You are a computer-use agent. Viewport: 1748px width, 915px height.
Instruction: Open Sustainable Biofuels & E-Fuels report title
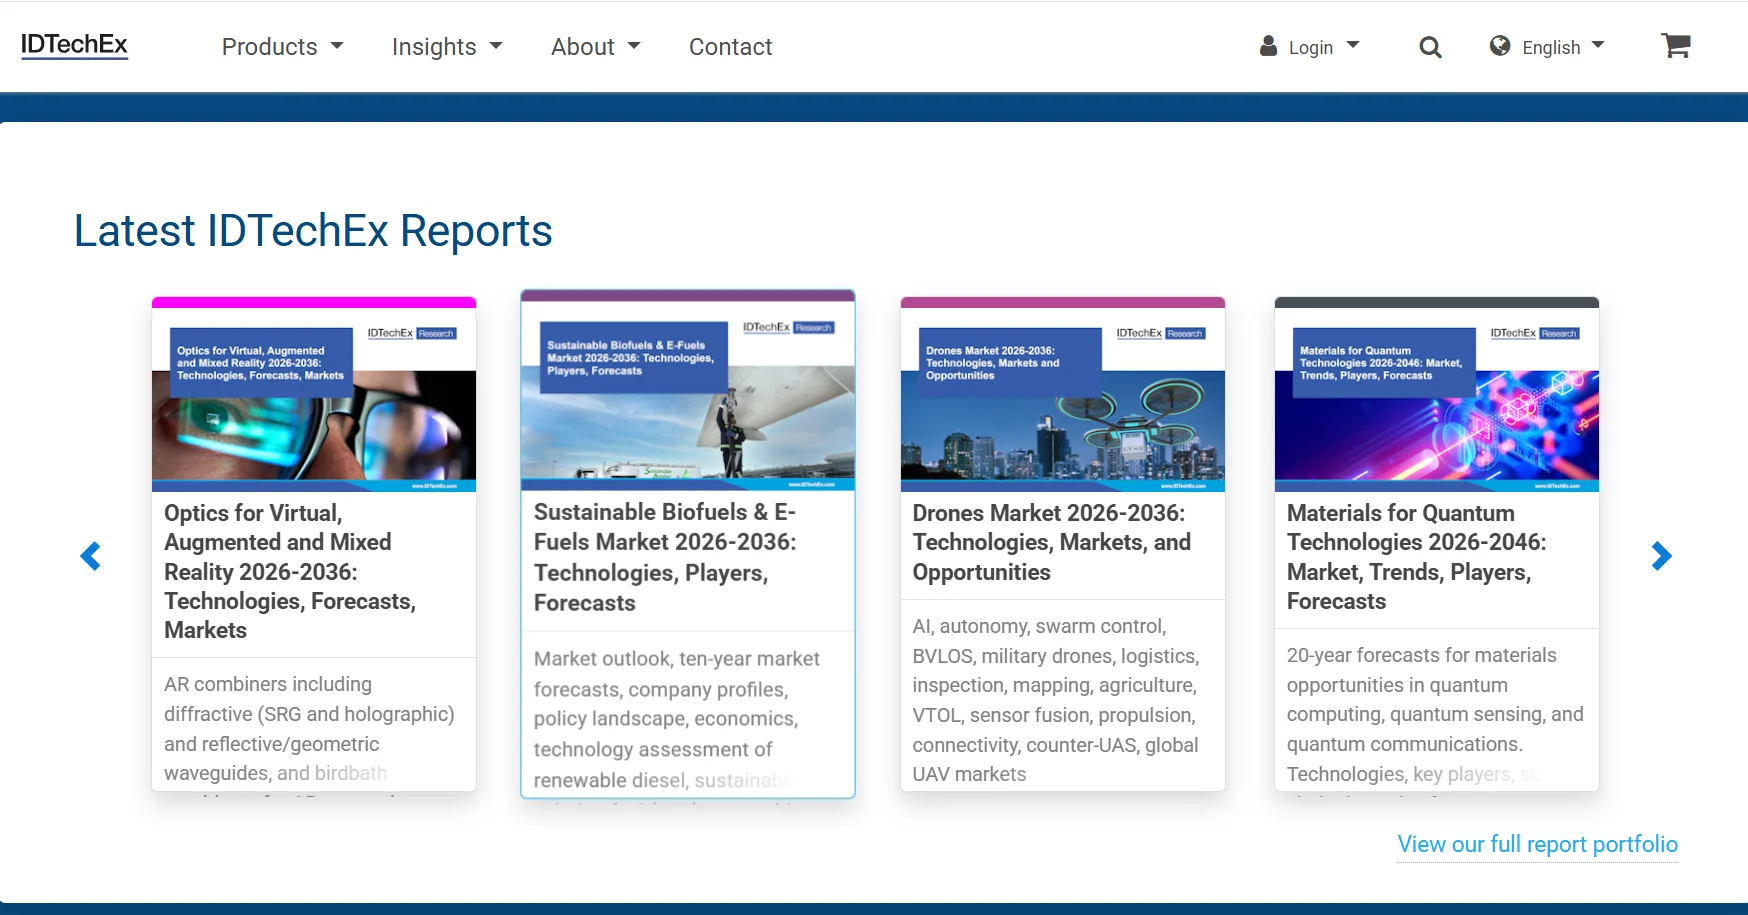coord(665,557)
